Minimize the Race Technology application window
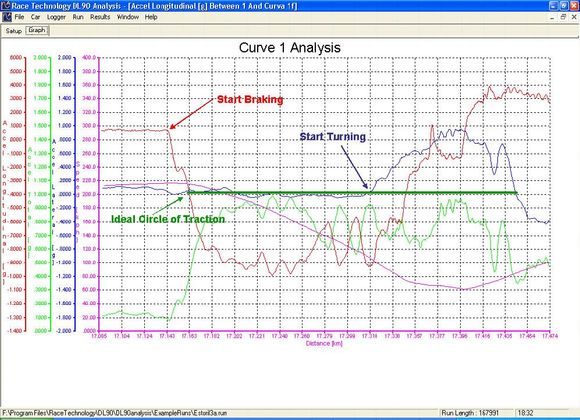The image size is (580, 420). [x=553, y=6]
